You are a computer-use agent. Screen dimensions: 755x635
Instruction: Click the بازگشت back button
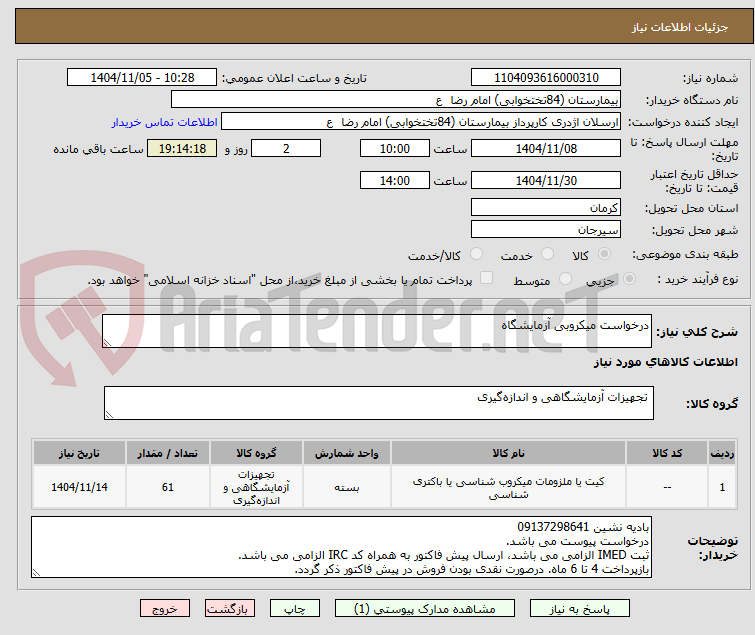(230, 609)
